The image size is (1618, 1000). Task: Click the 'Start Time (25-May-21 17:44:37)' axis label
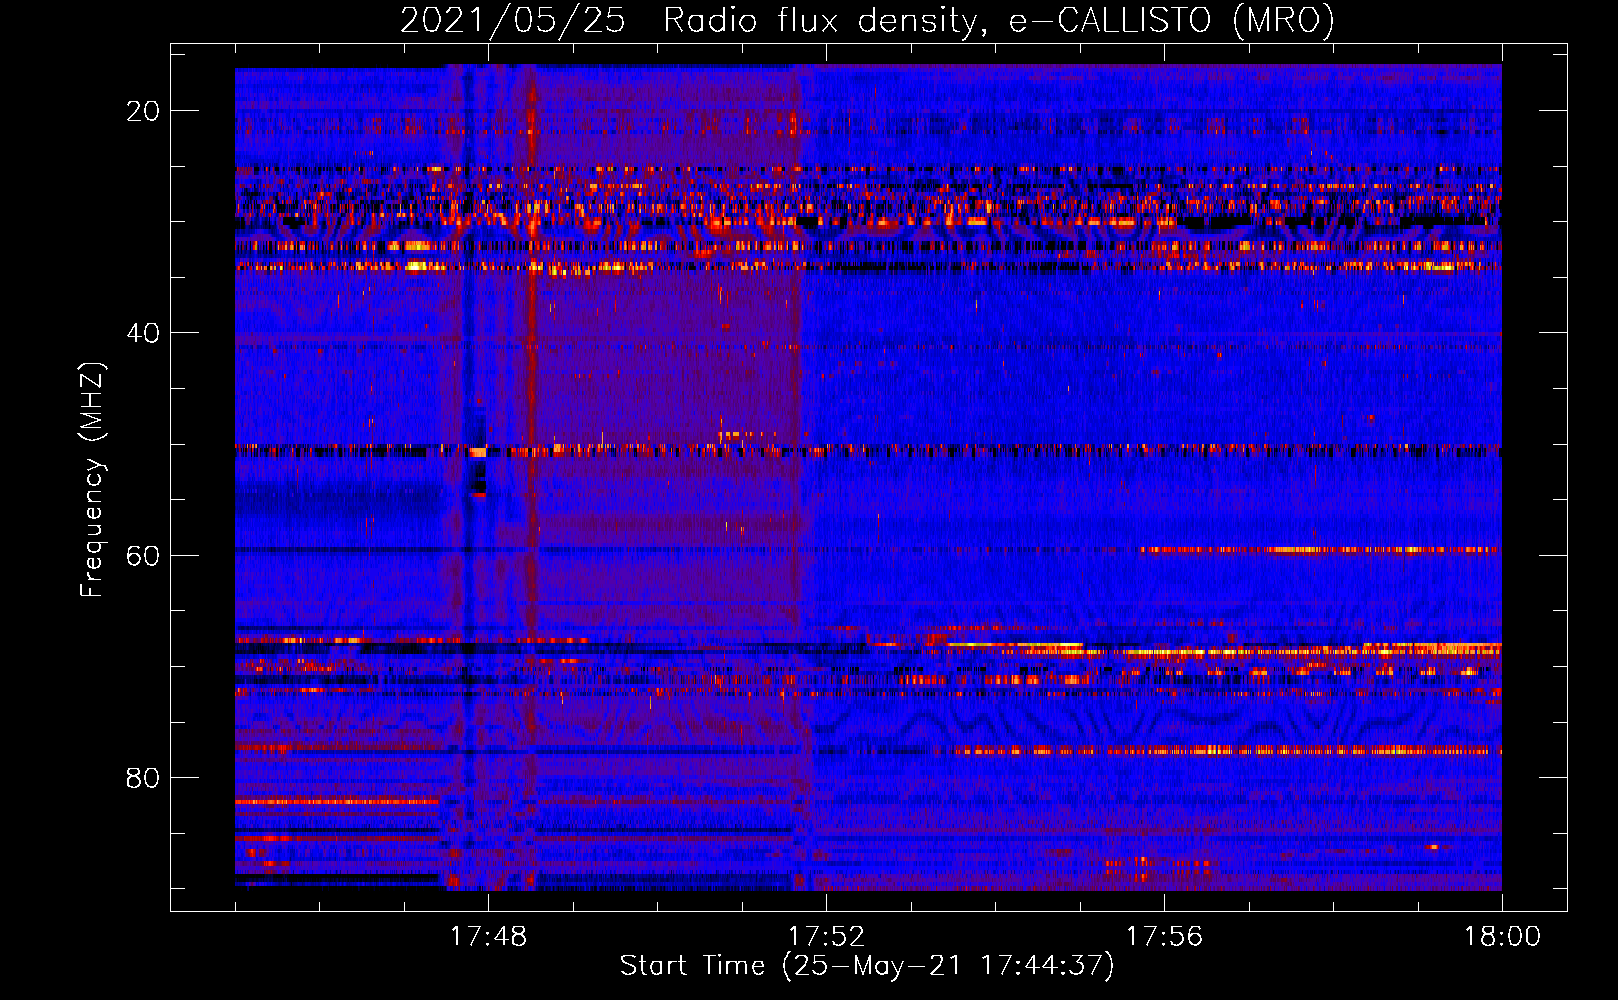pyautogui.click(x=867, y=966)
